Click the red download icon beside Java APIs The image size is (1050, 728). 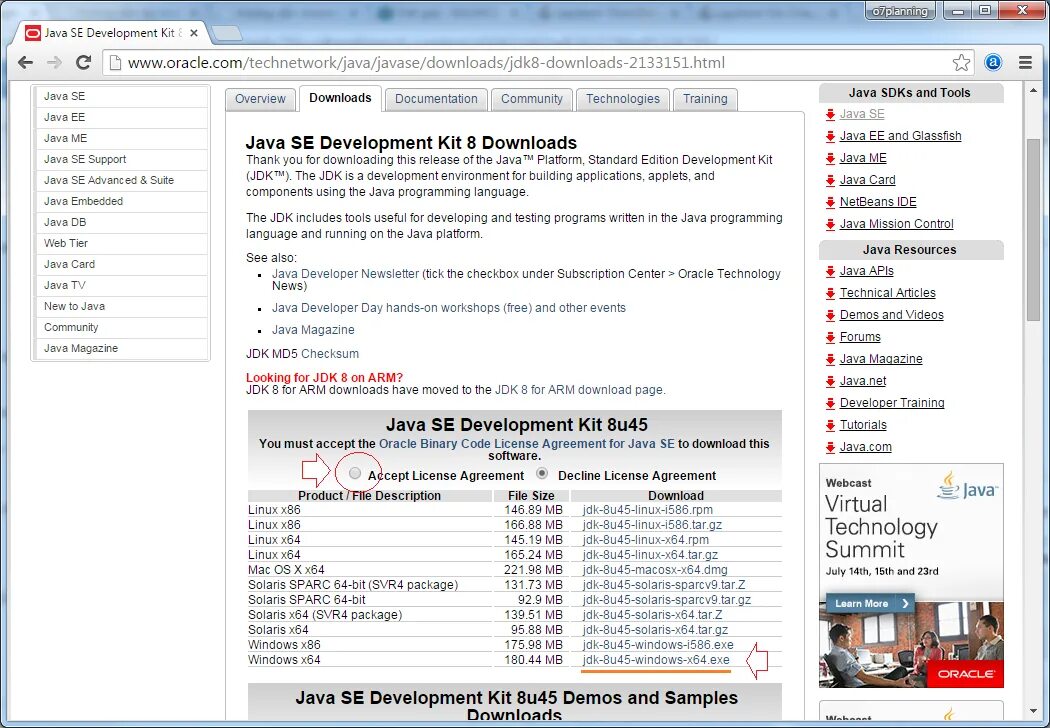830,271
